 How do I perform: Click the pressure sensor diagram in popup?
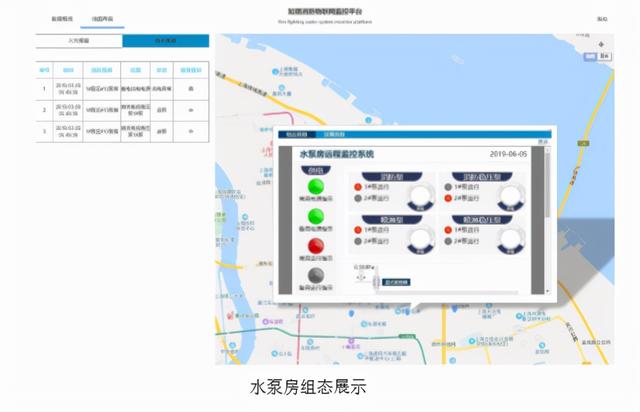tap(367, 278)
